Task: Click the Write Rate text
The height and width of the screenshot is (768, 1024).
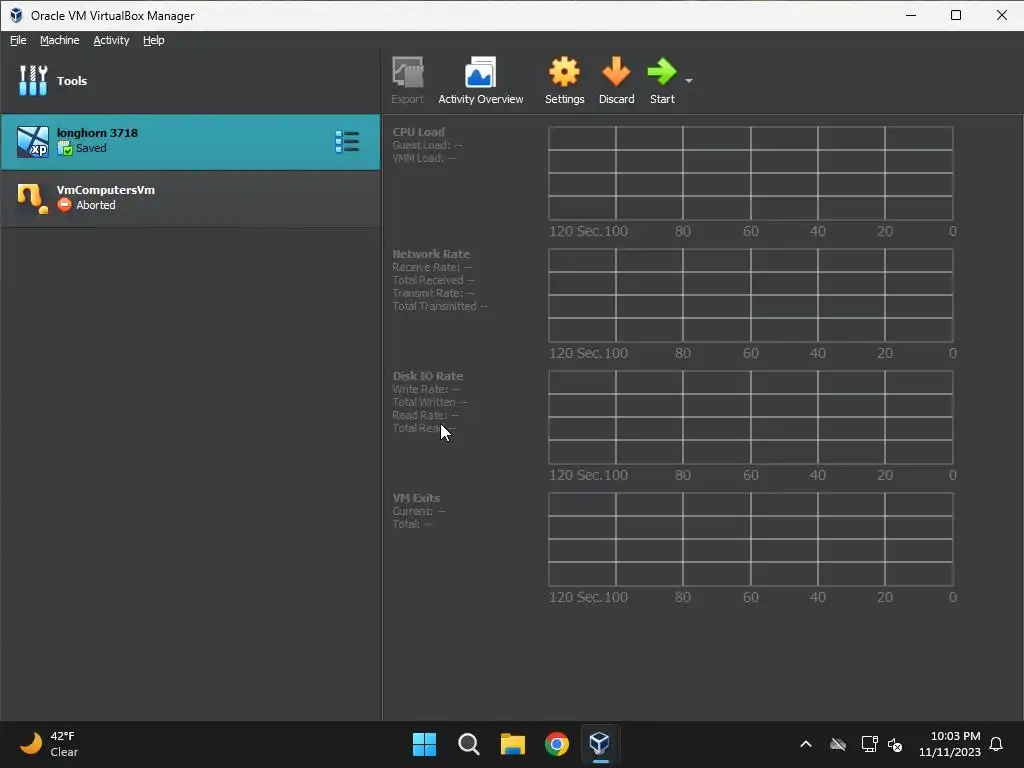Action: [x=426, y=389]
